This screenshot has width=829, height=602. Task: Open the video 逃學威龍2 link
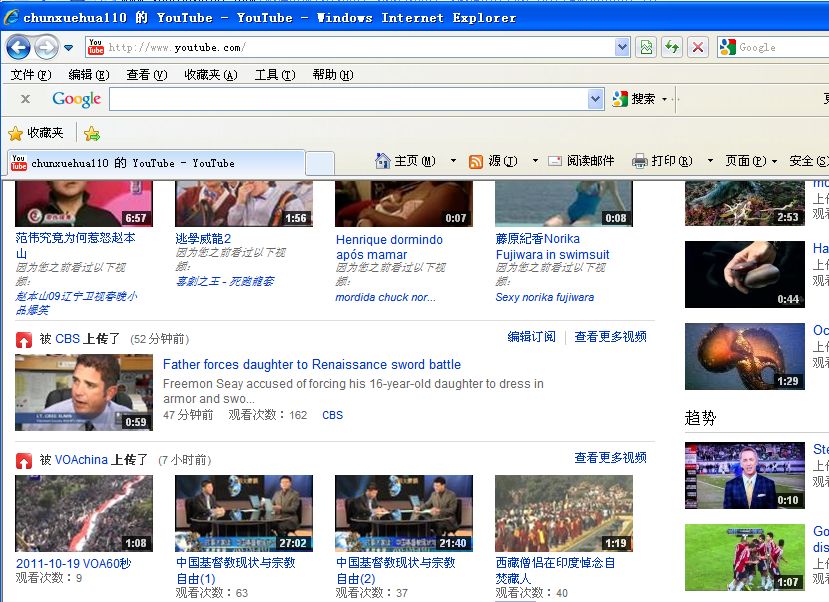click(x=203, y=238)
